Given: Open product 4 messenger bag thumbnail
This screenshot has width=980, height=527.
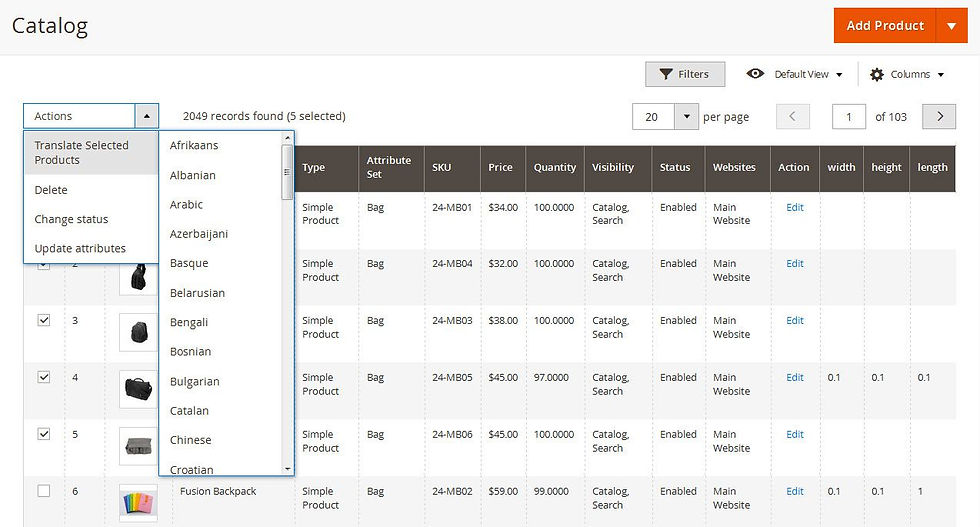Looking at the screenshot, I should point(138,389).
